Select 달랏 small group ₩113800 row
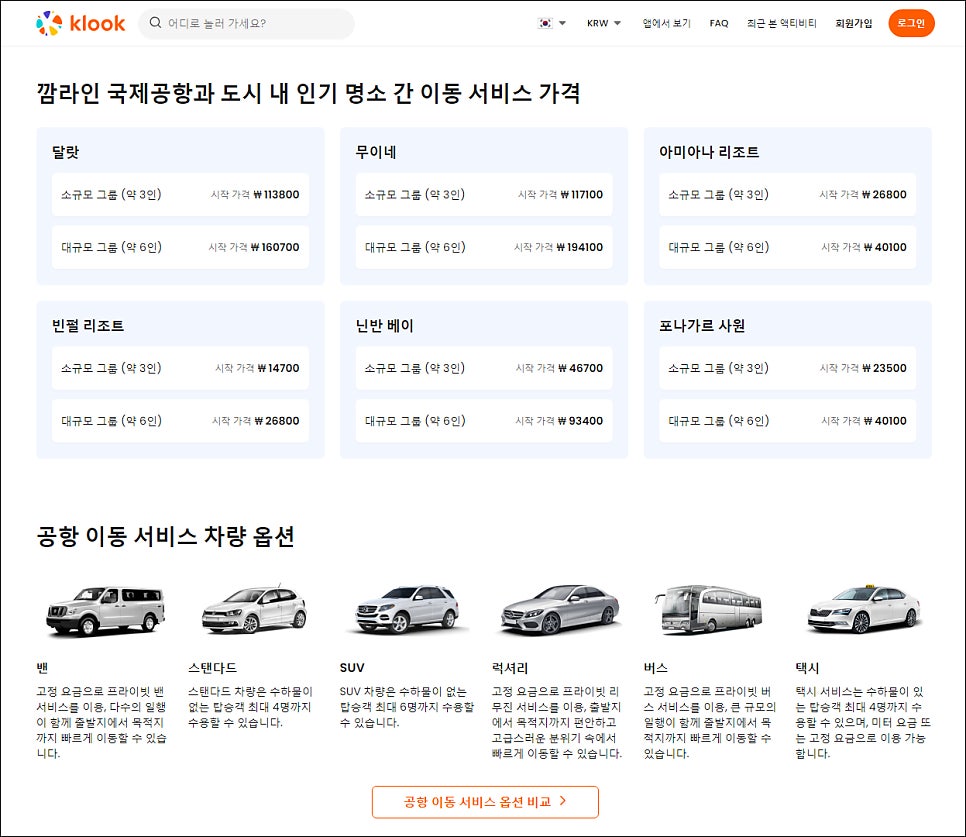The height and width of the screenshot is (837, 966). tap(181, 195)
